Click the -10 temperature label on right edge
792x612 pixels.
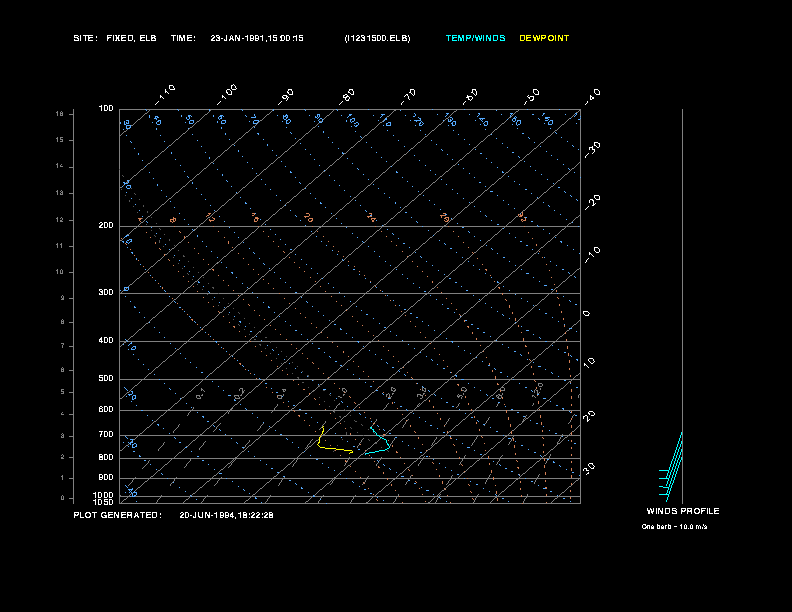tap(592, 255)
